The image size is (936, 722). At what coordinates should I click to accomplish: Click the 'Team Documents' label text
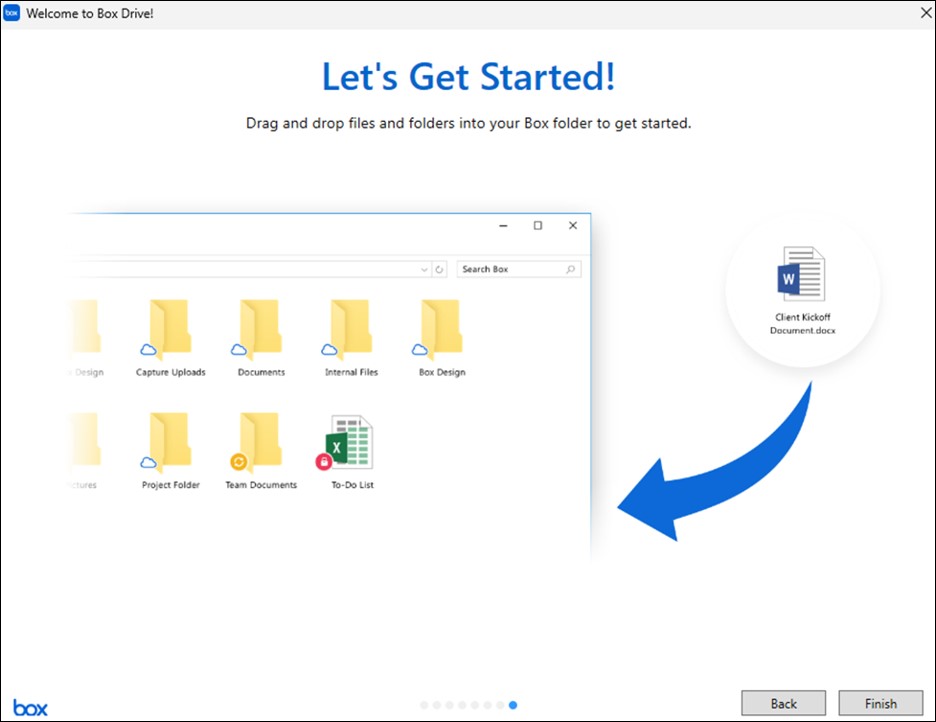point(261,485)
